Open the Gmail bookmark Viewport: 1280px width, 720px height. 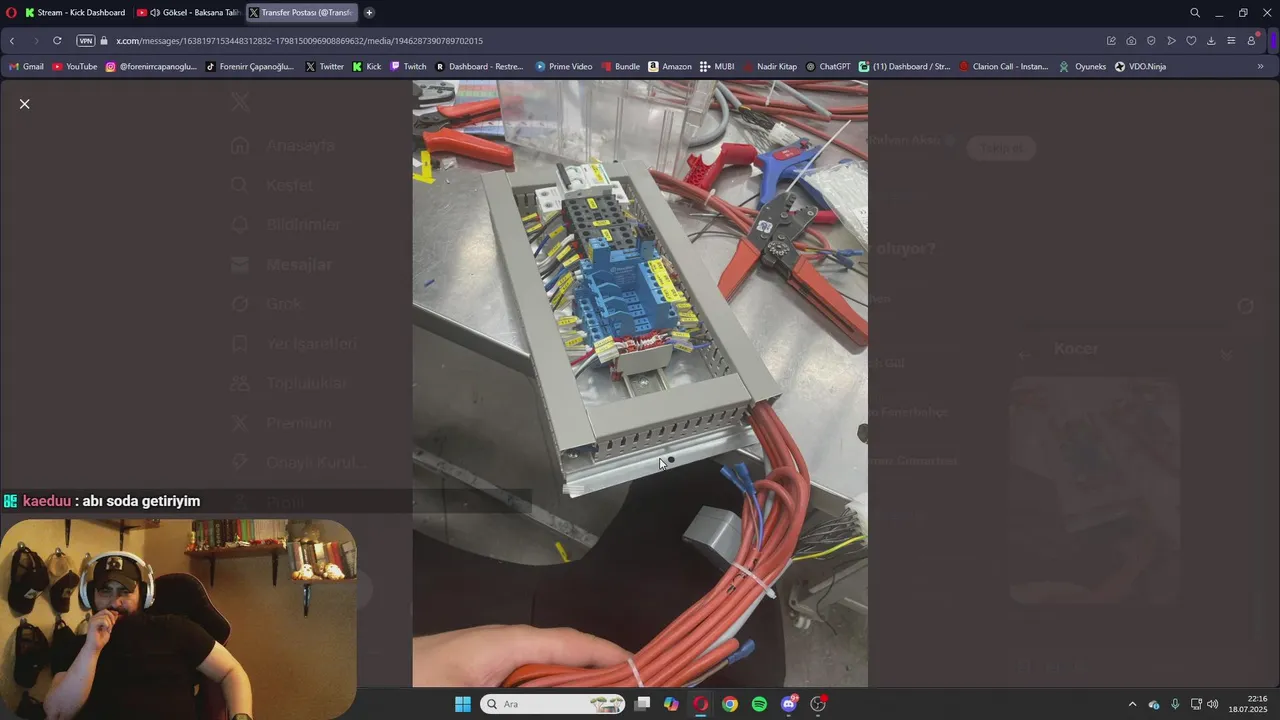pyautogui.click(x=26, y=67)
